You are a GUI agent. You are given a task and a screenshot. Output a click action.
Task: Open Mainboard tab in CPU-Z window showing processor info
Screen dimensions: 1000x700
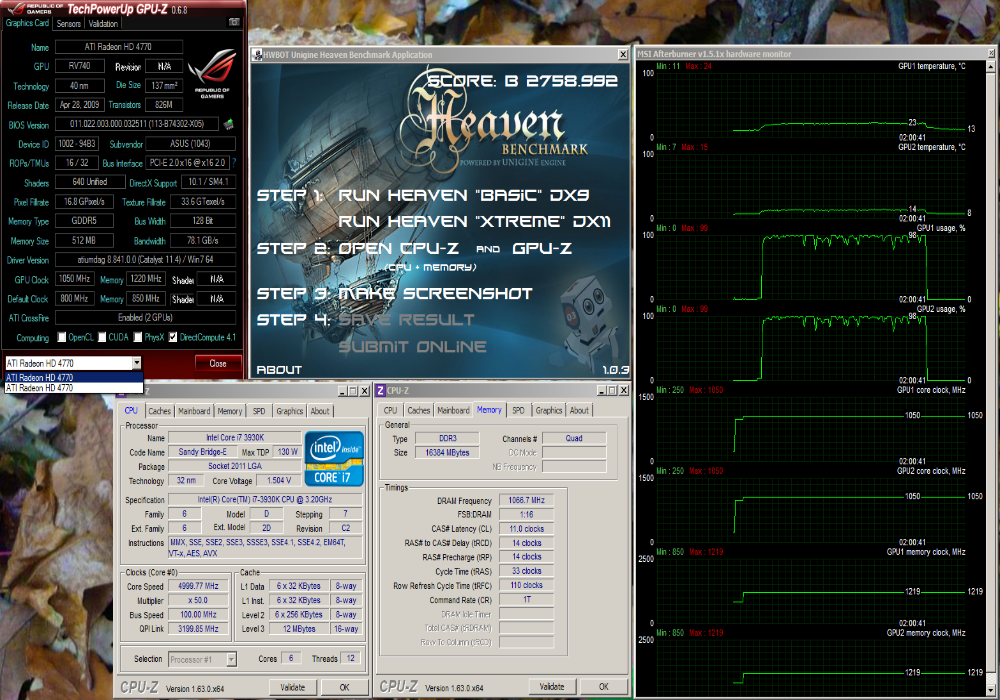coord(194,411)
